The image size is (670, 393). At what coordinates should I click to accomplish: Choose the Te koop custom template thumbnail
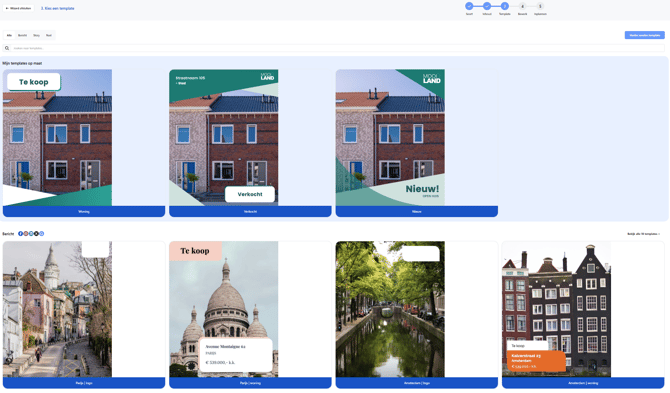[x=57, y=138]
